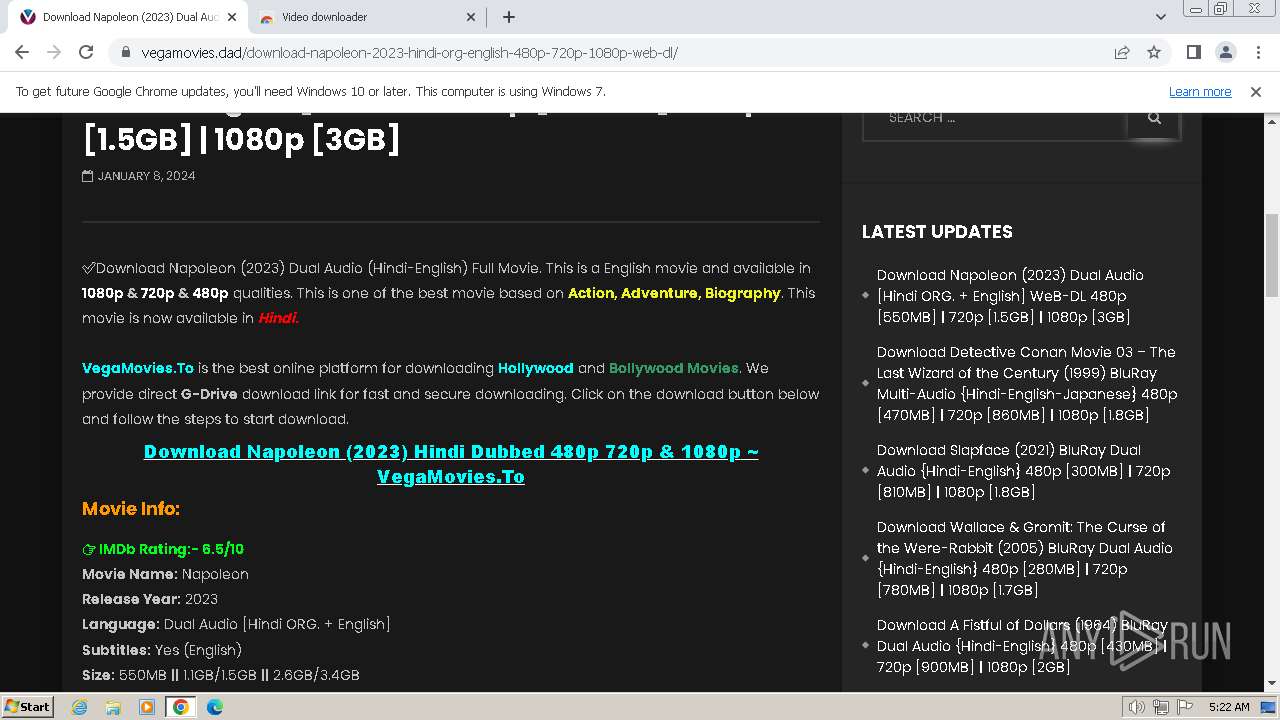The width and height of the screenshot is (1280, 720).
Task: Open Windows Media Player from taskbar
Action: 147,707
